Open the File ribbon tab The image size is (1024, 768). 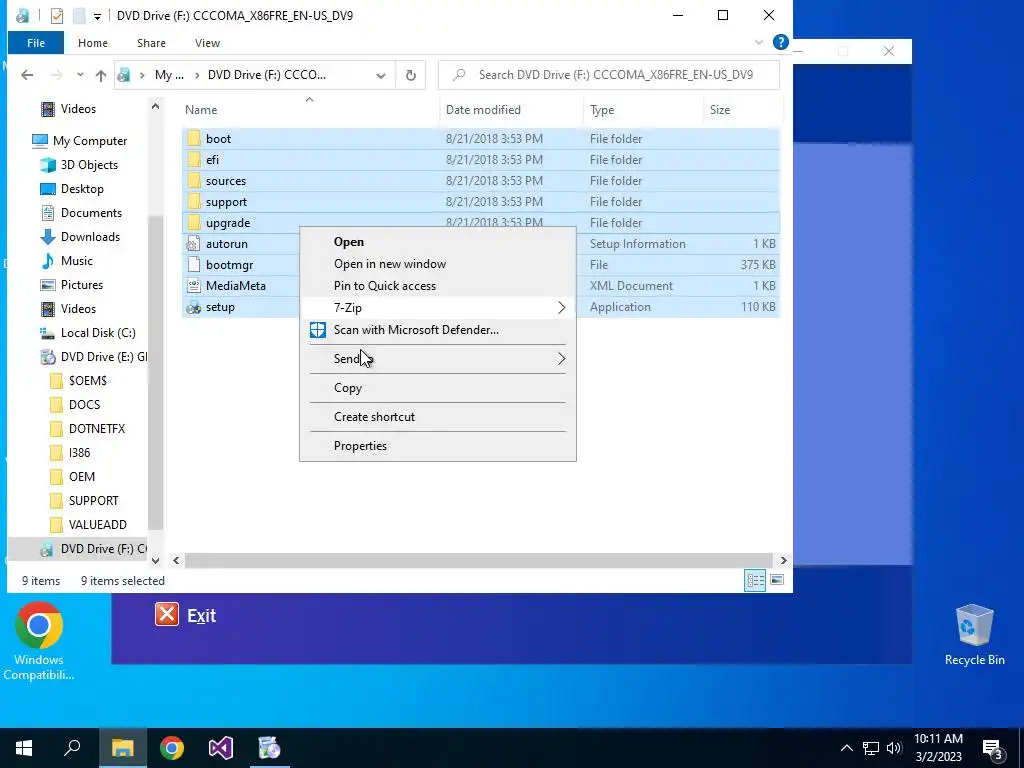36,43
